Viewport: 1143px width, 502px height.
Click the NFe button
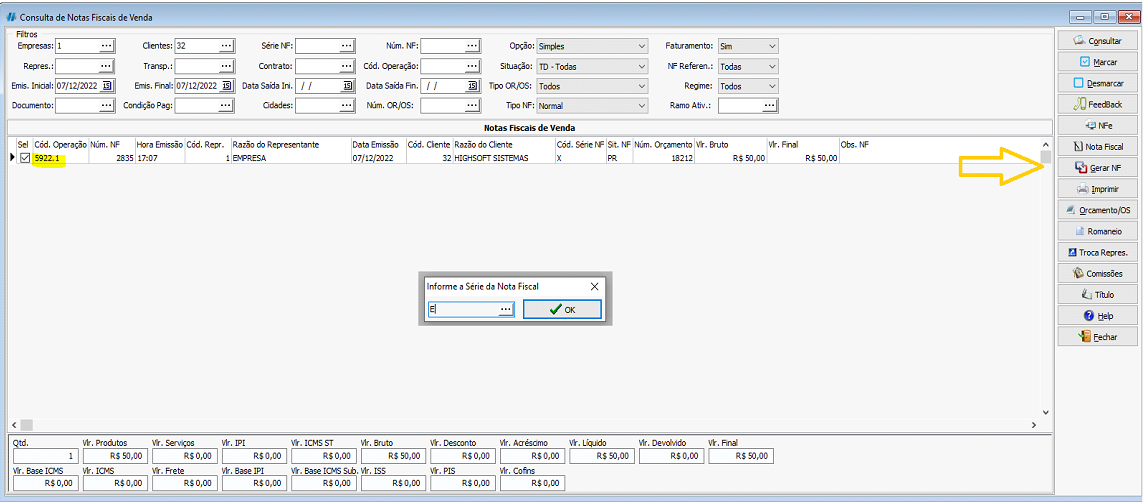click(x=1097, y=126)
